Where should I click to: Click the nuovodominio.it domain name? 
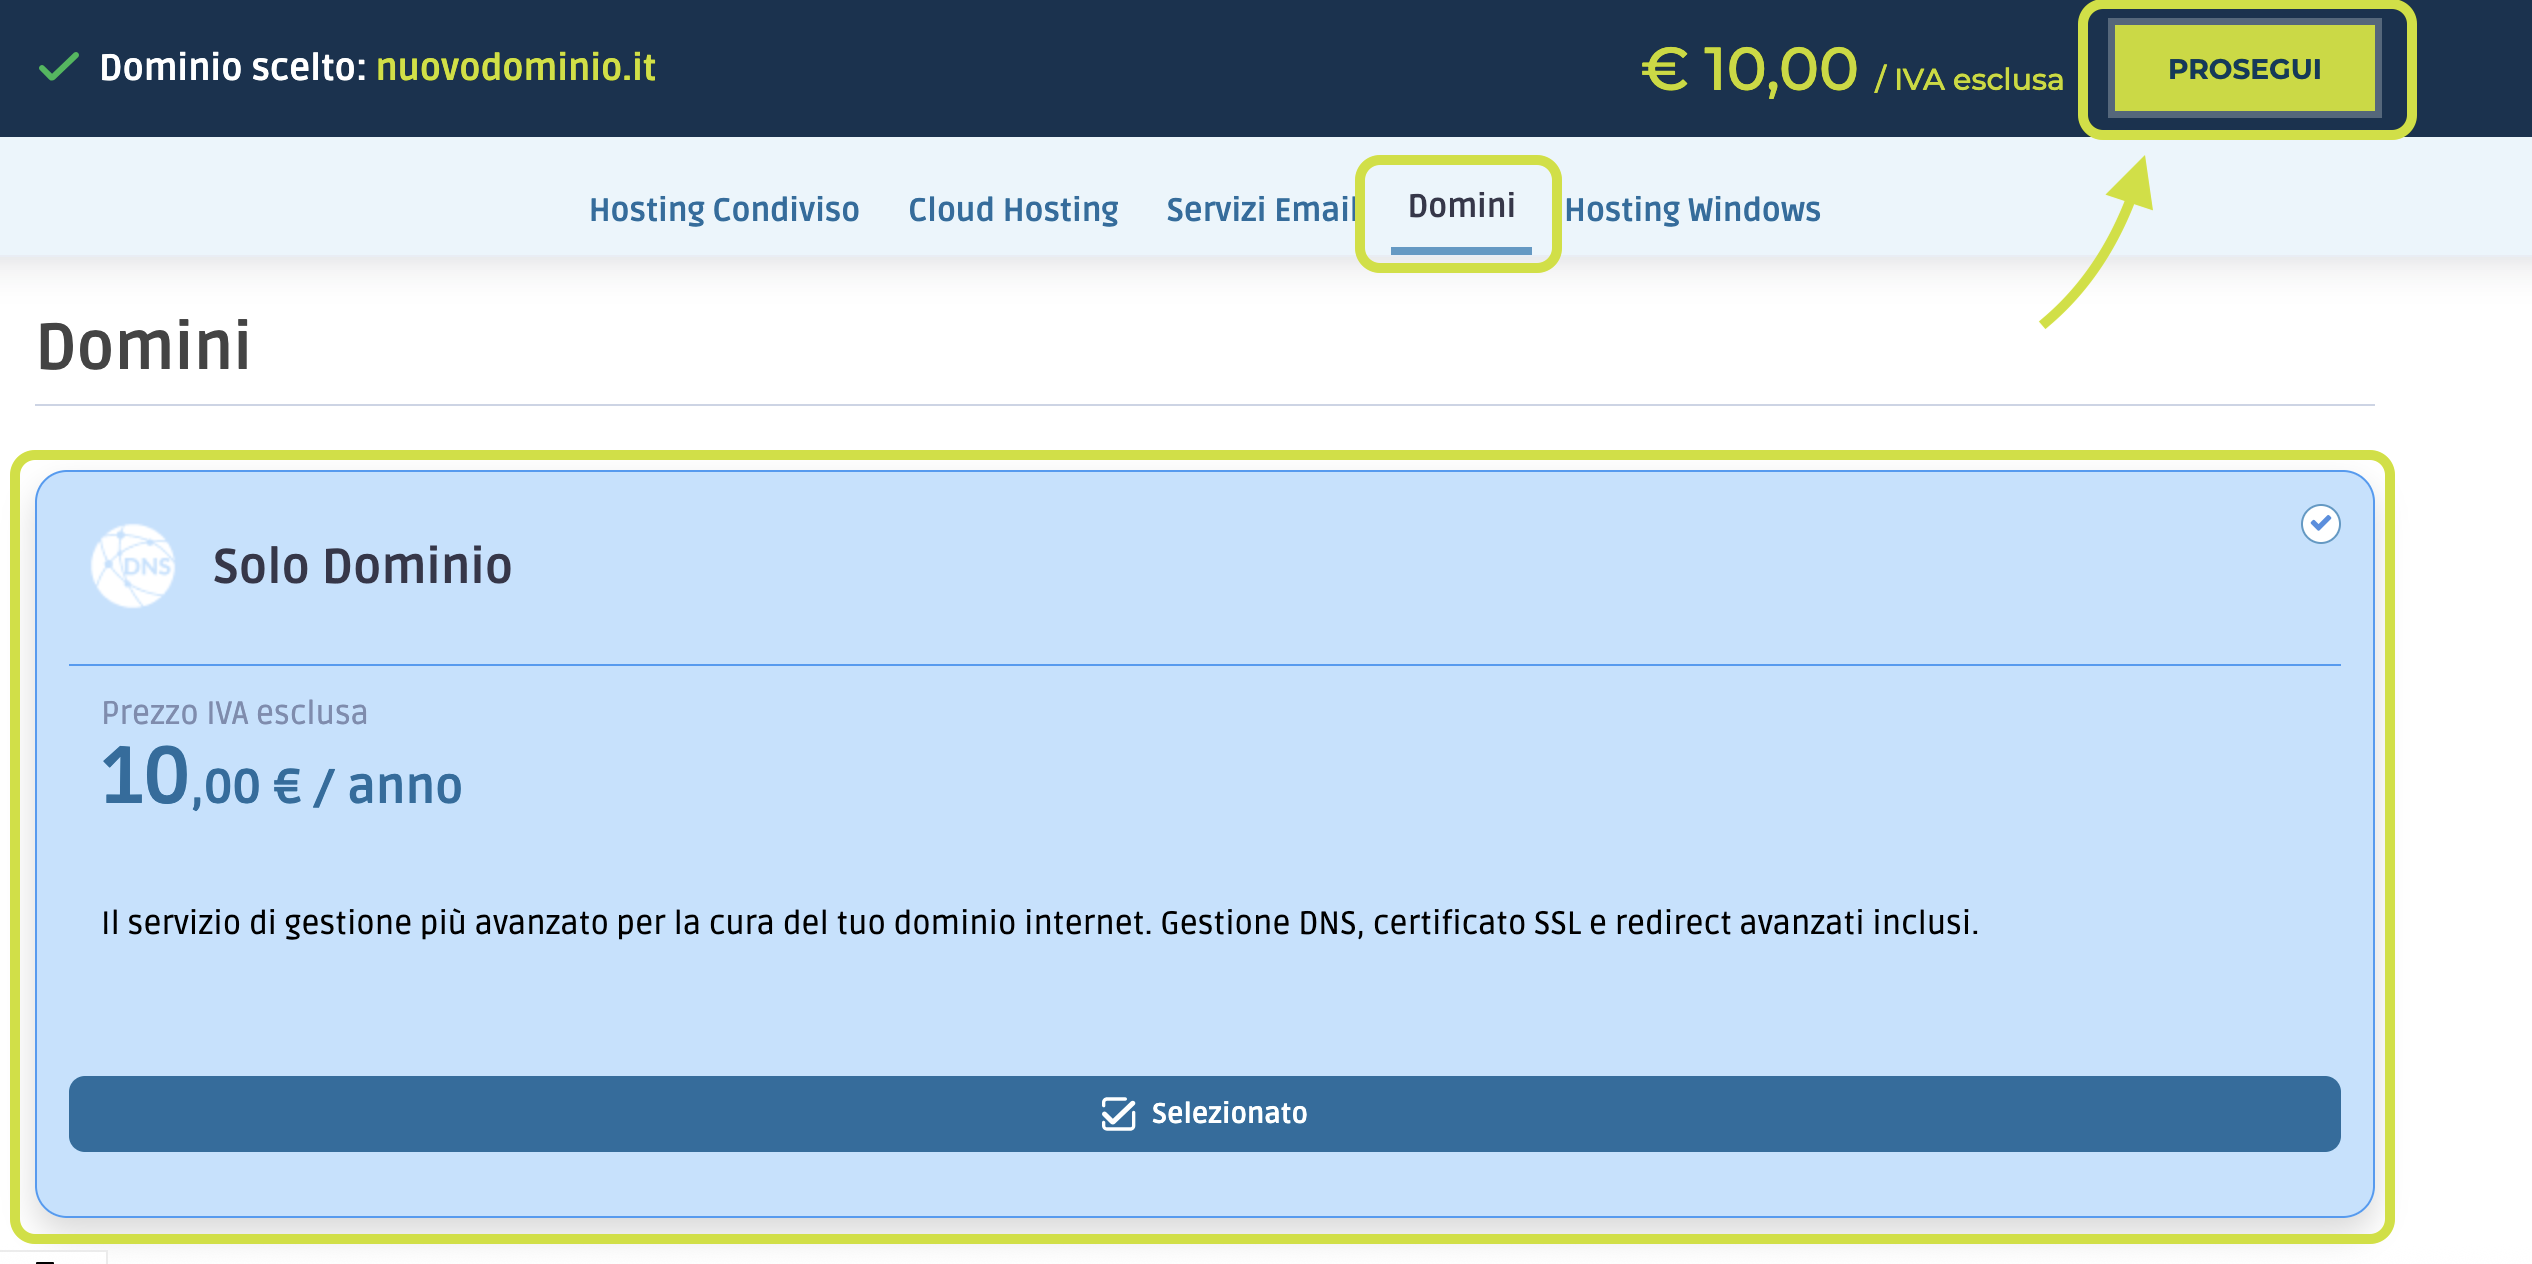(x=516, y=67)
